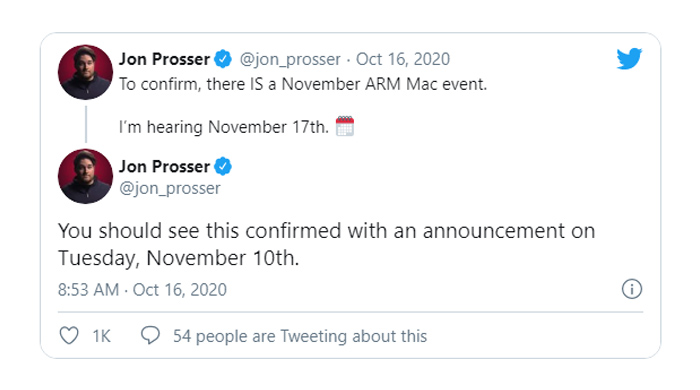Click the Jon Prosser name in the reply tweet
Image resolution: width=700 pixels, height=390 pixels.
pos(164,166)
